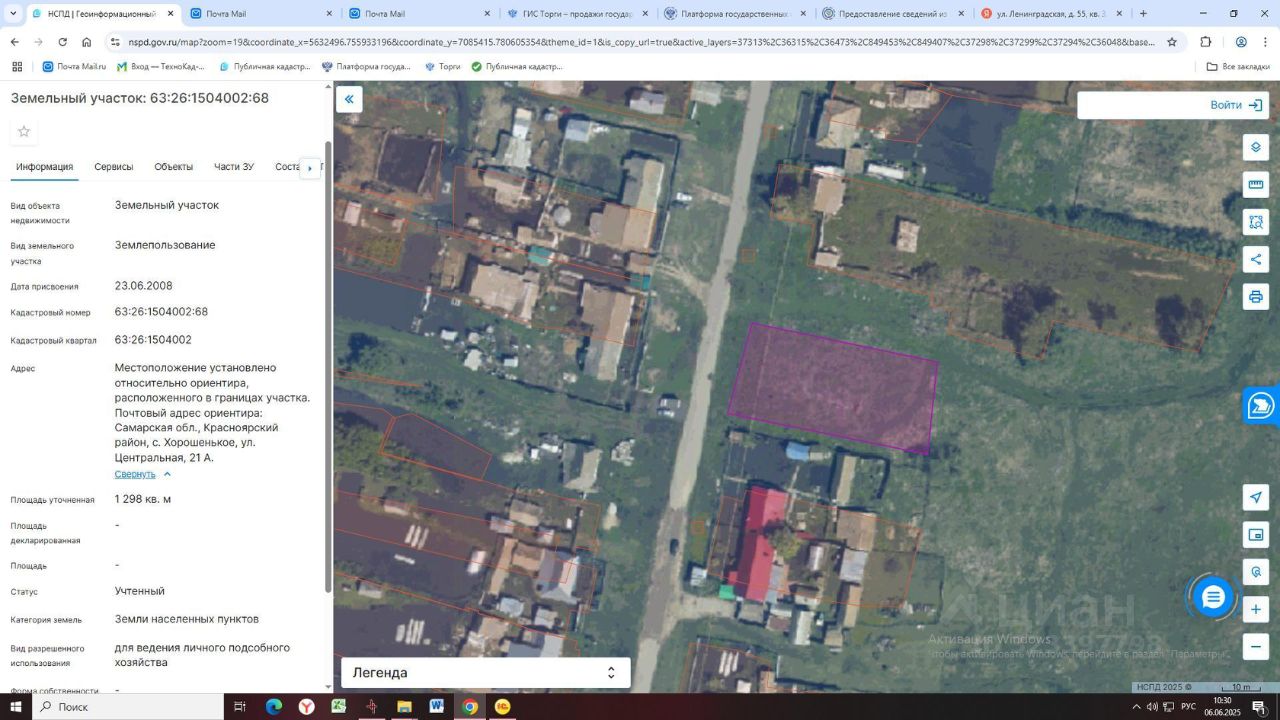
Task: Open a new browser tab
Action: pos(1143,14)
